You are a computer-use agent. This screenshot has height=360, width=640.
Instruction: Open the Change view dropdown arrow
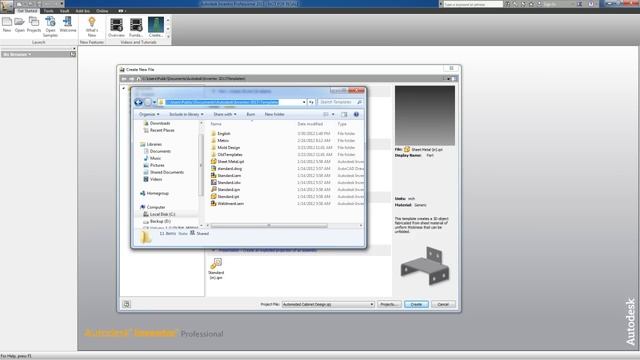(333, 114)
